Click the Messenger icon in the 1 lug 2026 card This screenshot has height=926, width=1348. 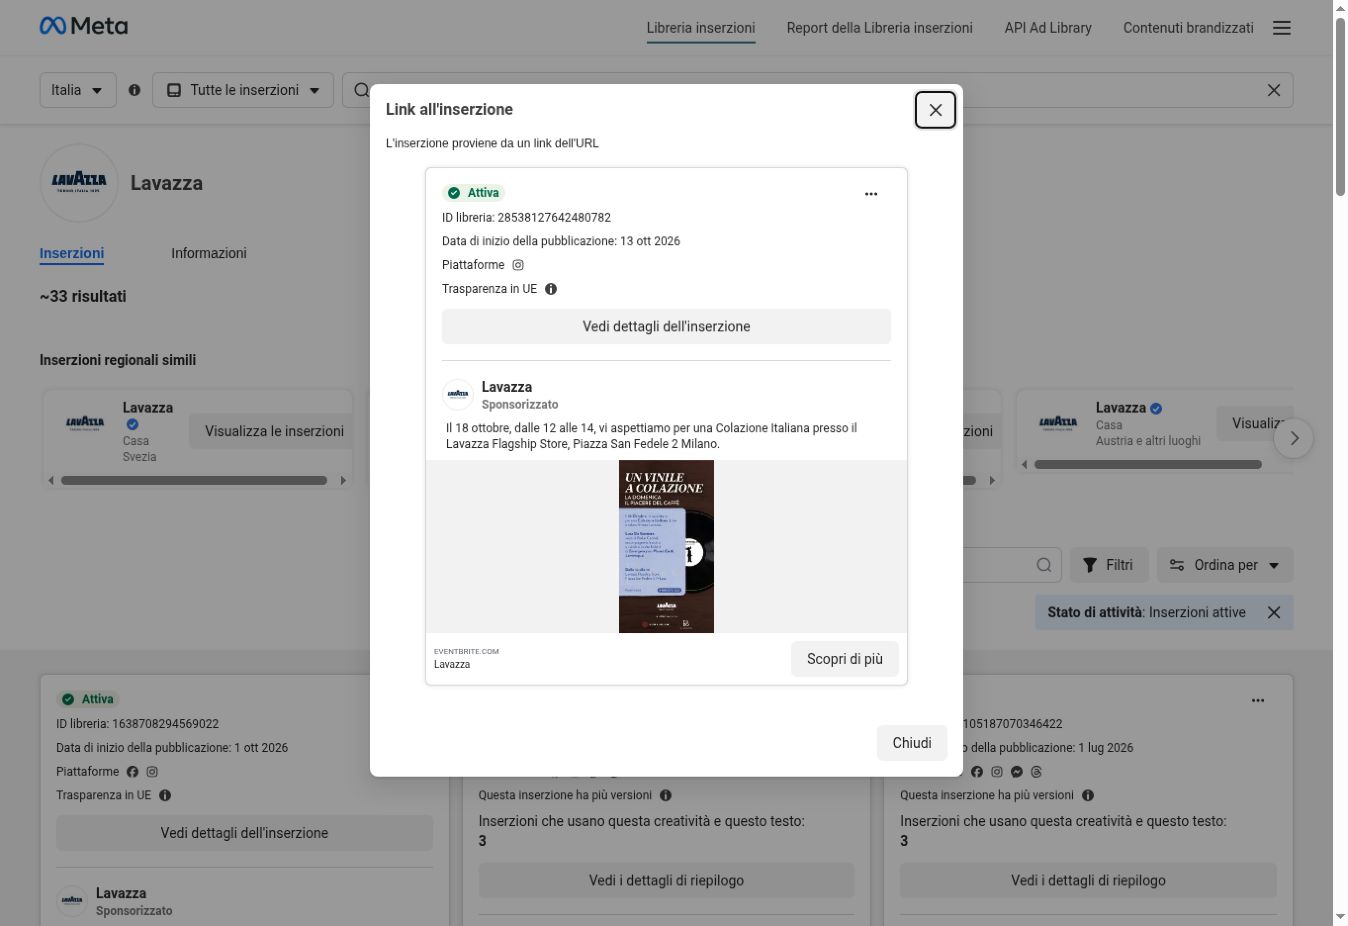(1017, 772)
